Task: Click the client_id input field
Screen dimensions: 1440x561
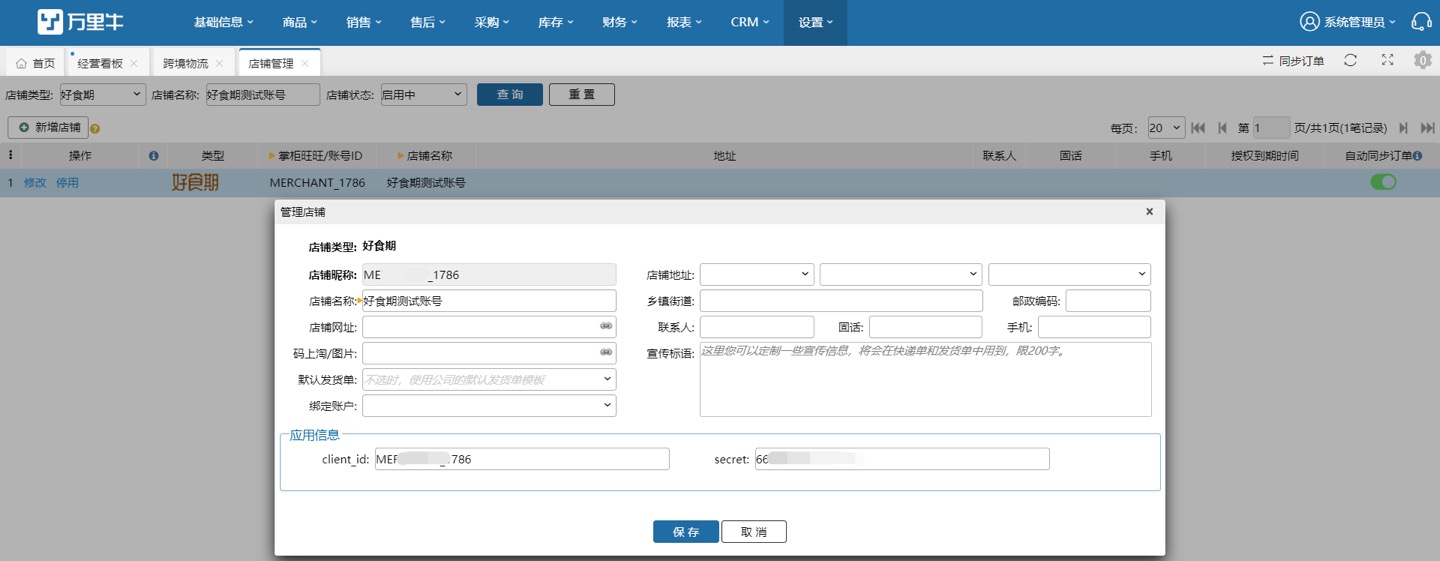Action: pyautogui.click(x=522, y=459)
